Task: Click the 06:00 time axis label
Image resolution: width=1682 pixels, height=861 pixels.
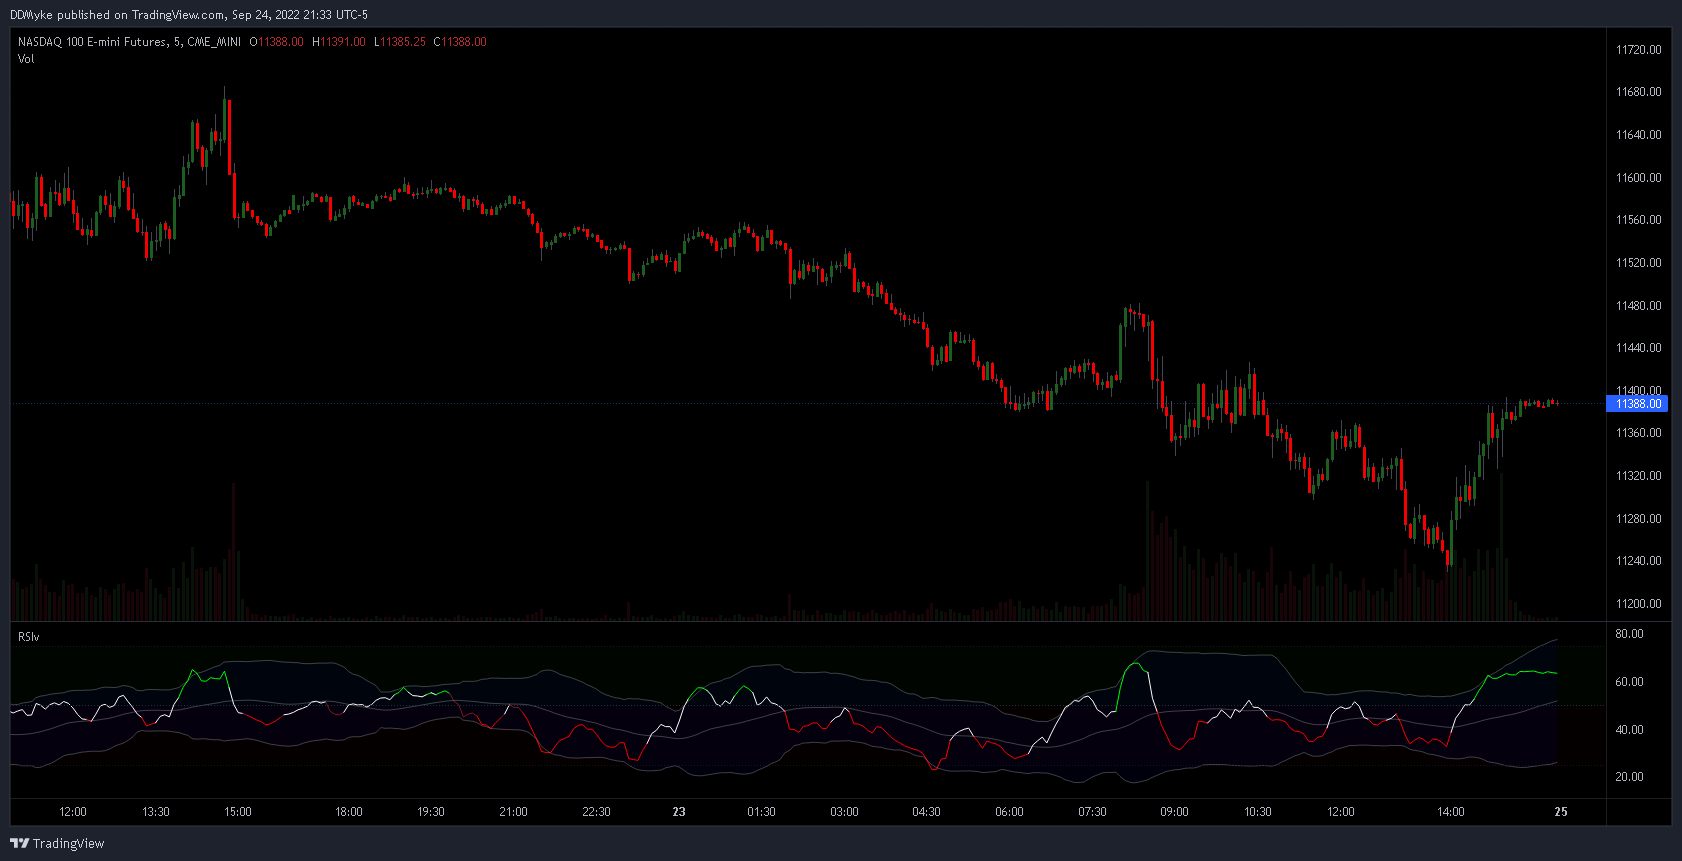Action: coord(1010,812)
